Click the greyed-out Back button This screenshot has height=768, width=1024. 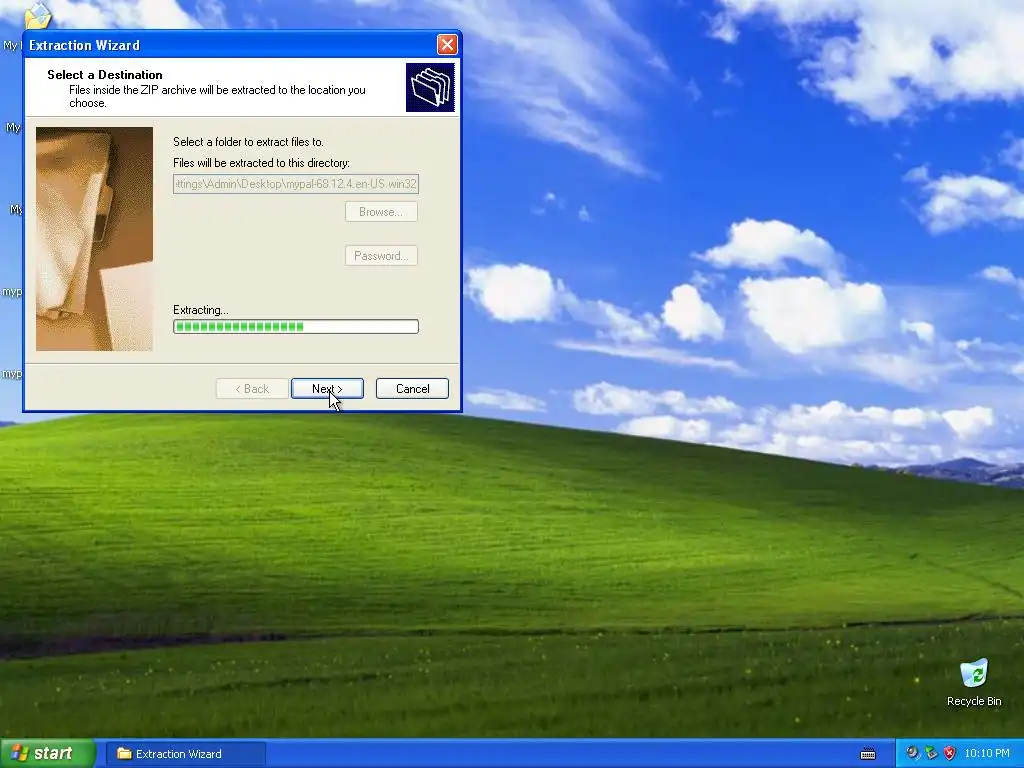252,389
